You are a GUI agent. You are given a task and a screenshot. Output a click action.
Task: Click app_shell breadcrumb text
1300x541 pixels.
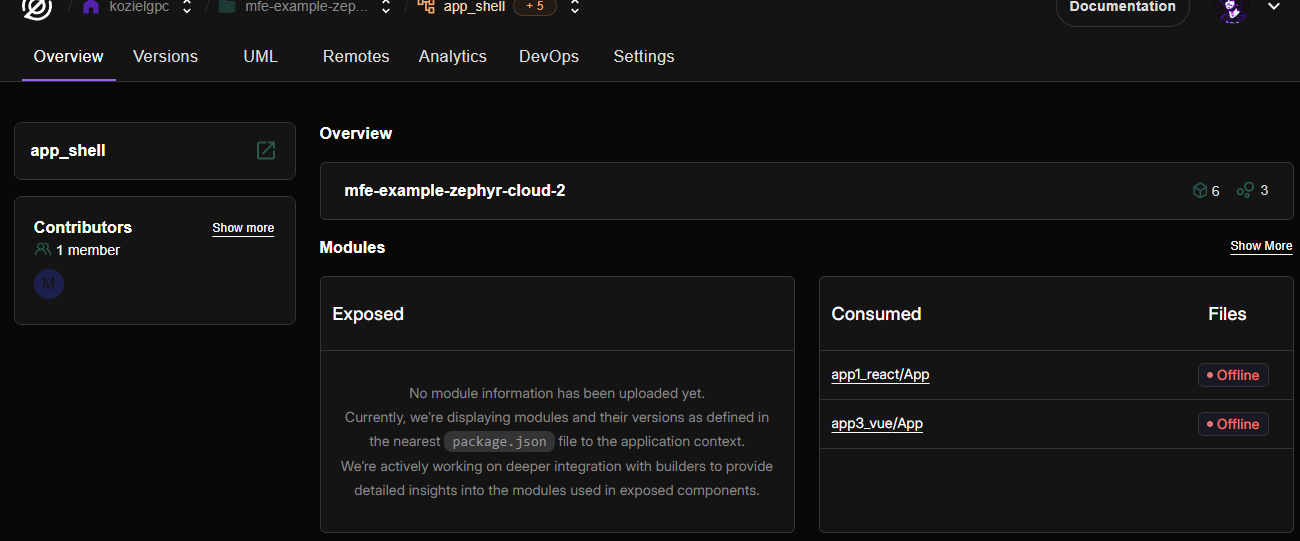pos(474,6)
